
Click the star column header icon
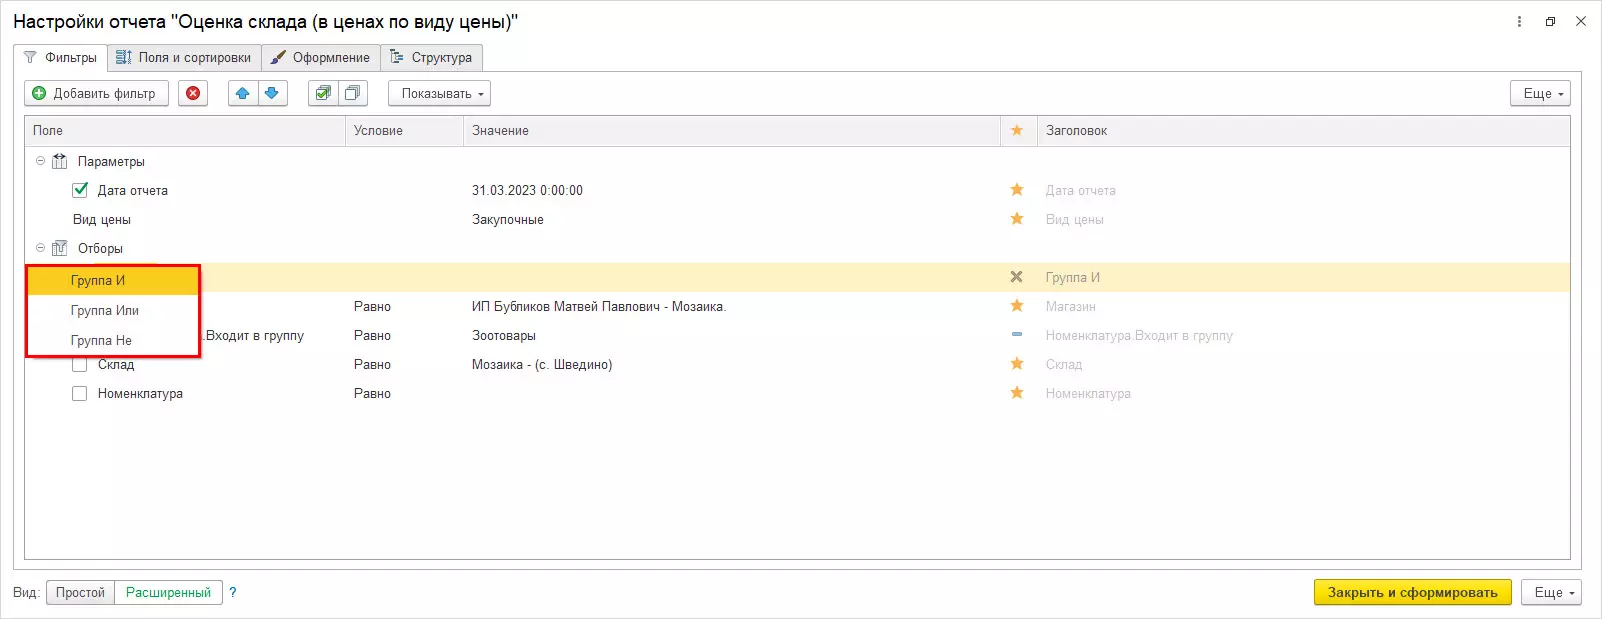pos(1017,130)
